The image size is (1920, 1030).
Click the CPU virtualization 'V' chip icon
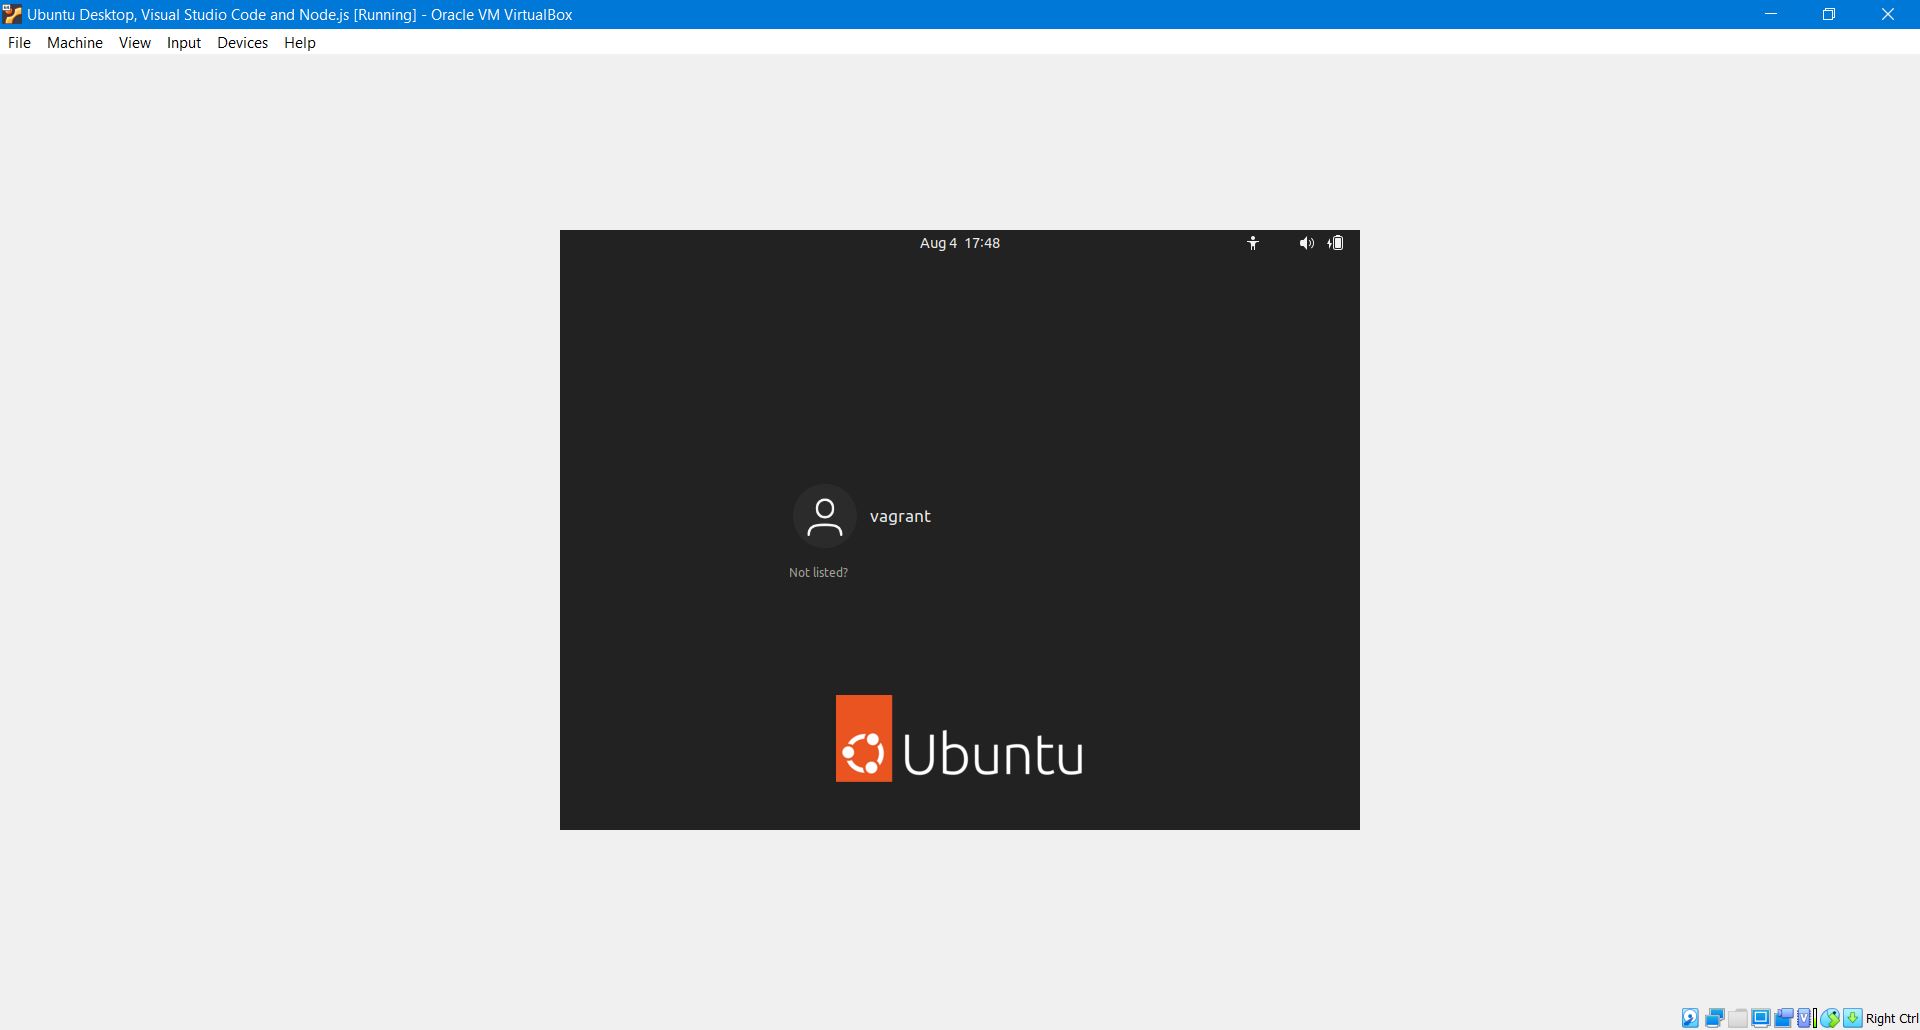click(x=1805, y=1018)
